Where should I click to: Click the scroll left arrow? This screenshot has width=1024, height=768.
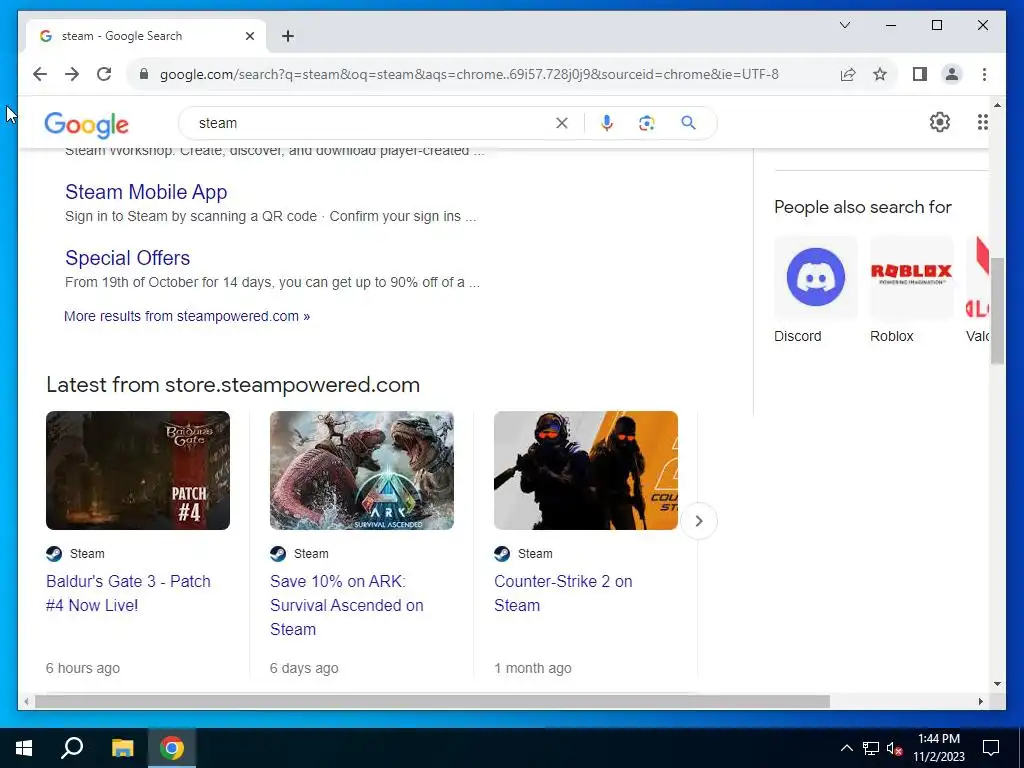point(26,701)
